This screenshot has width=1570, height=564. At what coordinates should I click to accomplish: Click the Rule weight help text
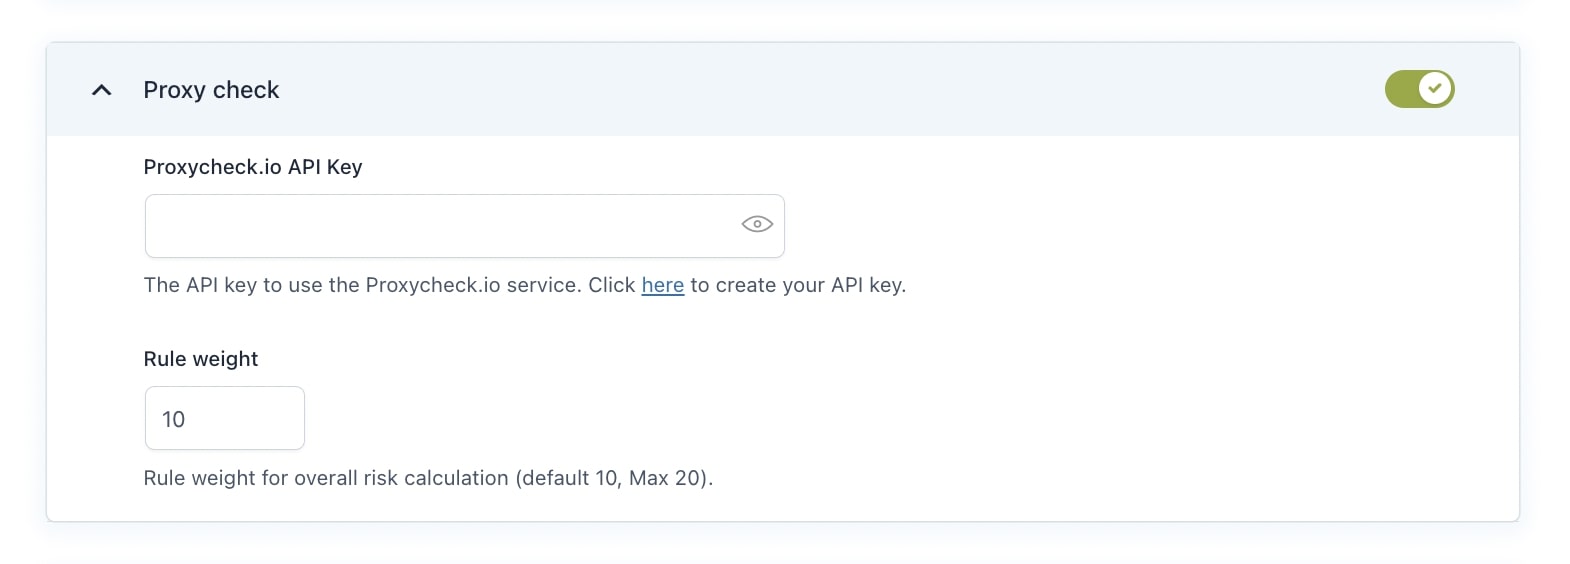(x=428, y=478)
